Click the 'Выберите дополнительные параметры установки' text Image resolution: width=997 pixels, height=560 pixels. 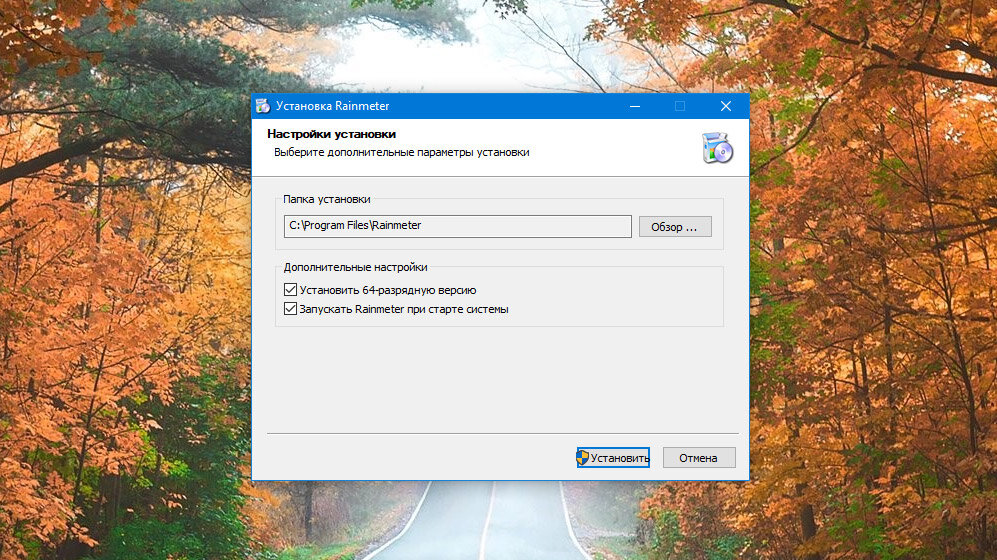[401, 153]
